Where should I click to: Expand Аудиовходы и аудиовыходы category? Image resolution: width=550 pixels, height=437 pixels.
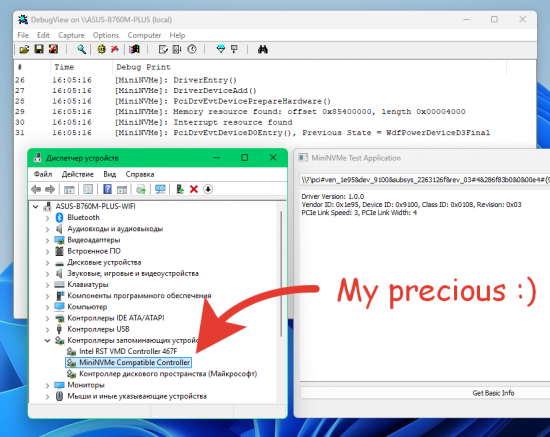47,229
